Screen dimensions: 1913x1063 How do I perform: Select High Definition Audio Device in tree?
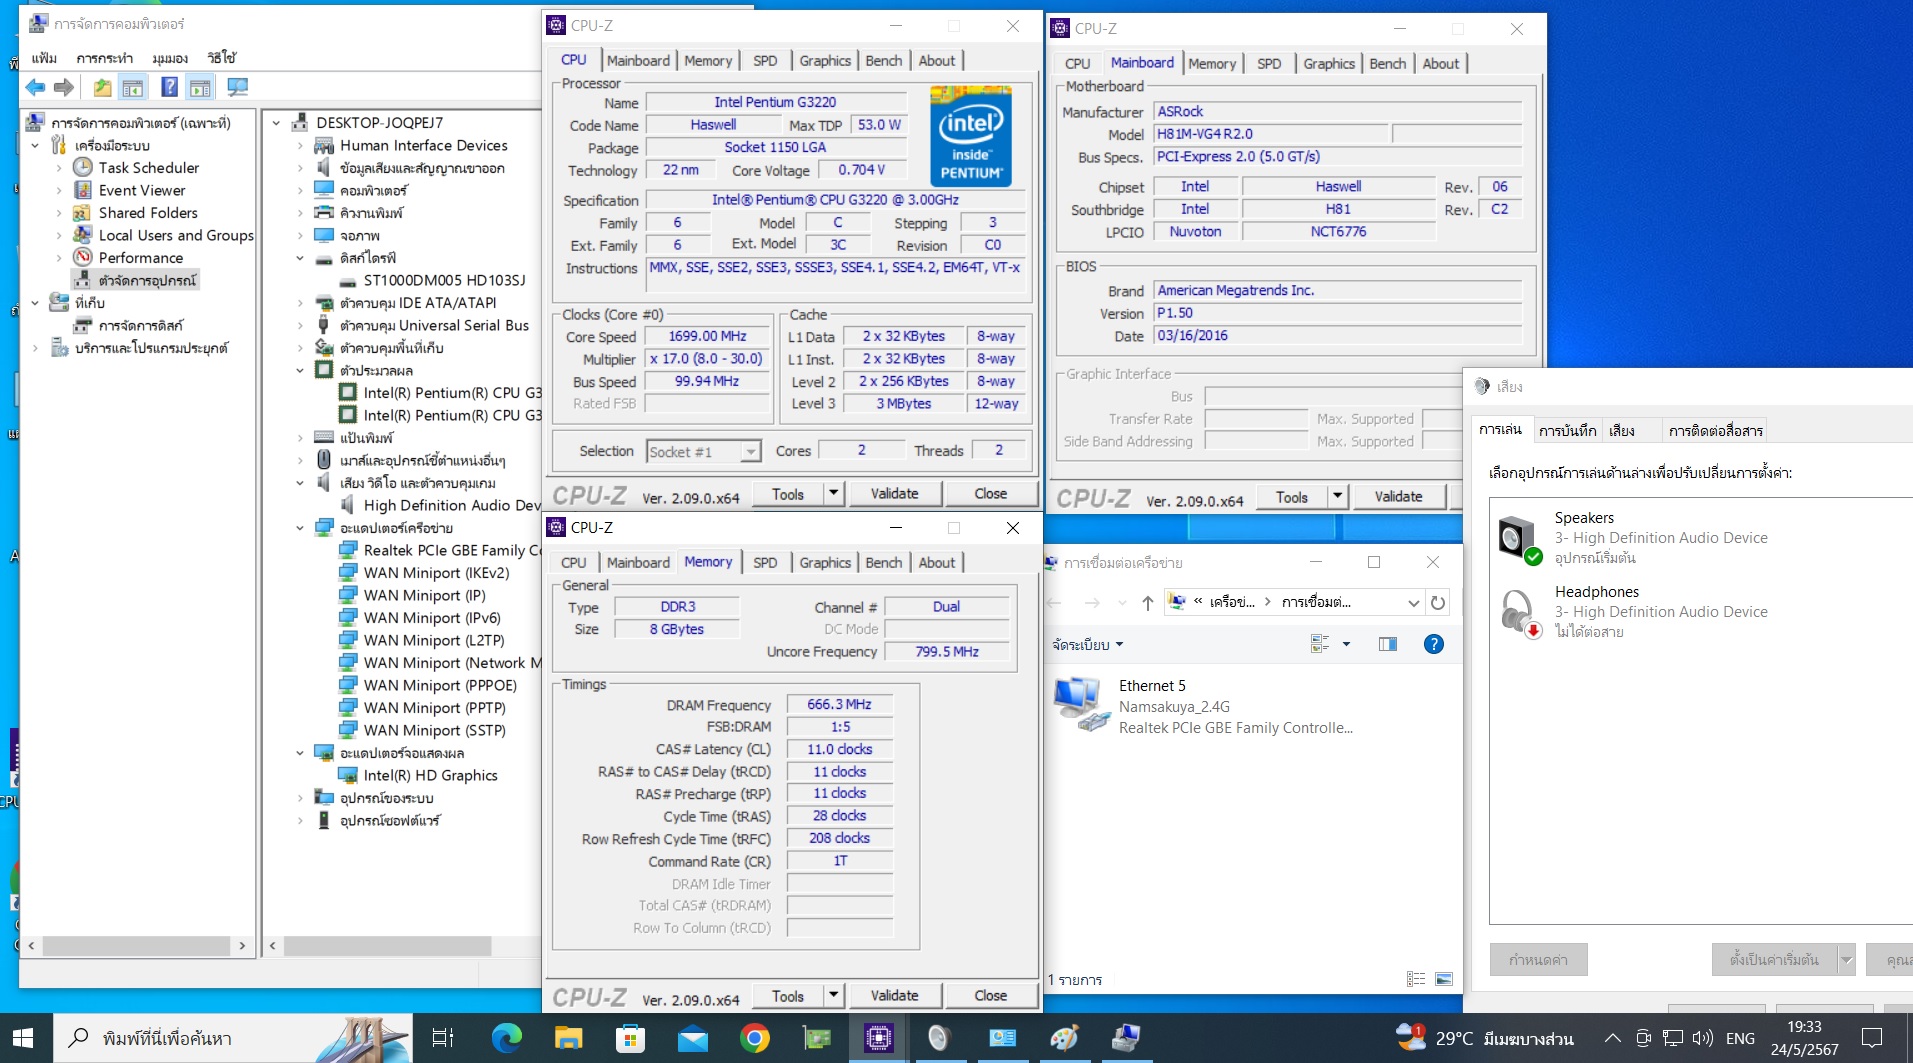coord(452,506)
